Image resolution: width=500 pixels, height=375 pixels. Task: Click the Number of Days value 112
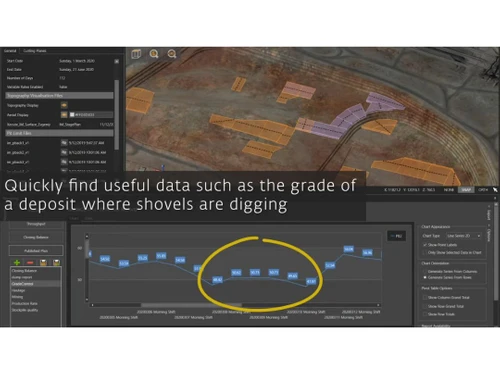(62, 78)
